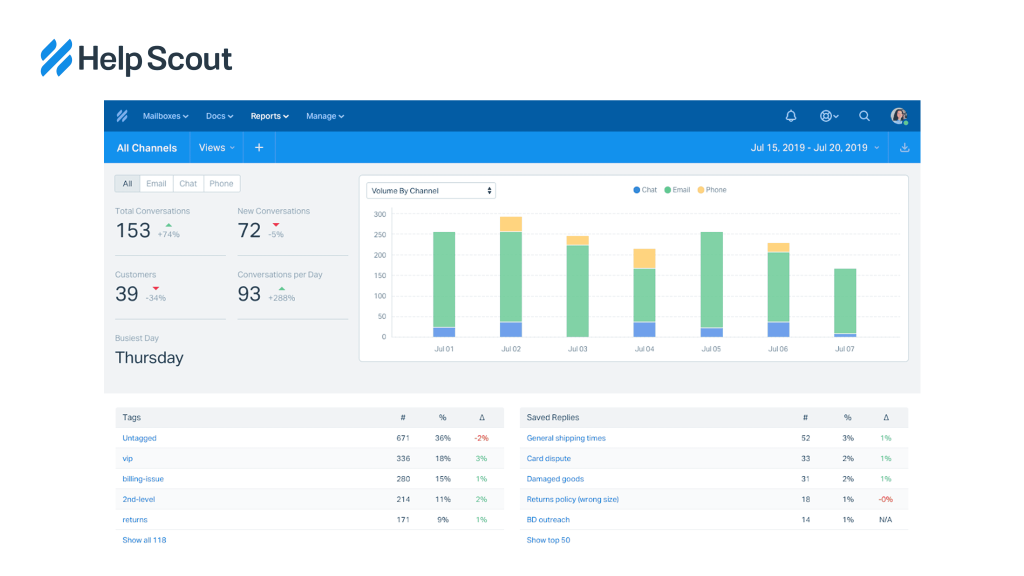Add a new view with plus icon
This screenshot has width=1024, height=576.
coord(258,148)
